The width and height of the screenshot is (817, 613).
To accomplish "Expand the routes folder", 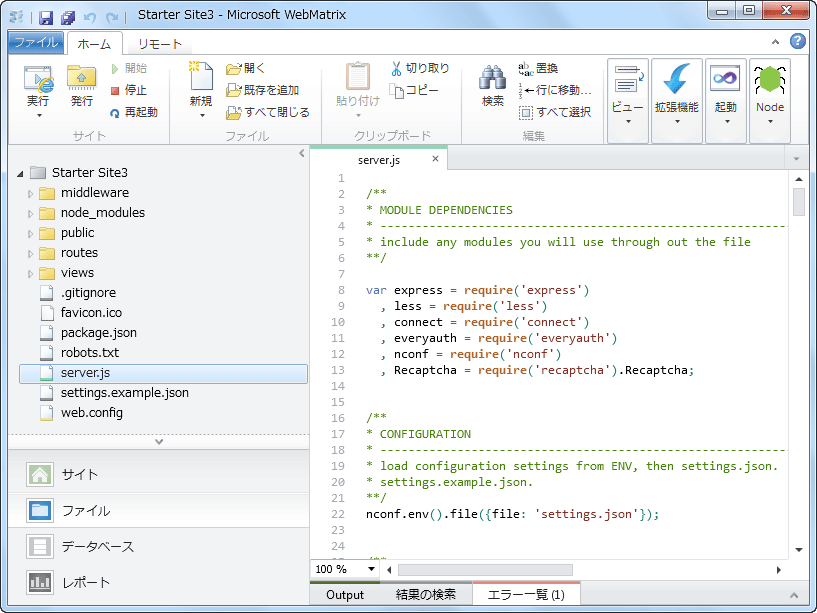I will [30, 254].
